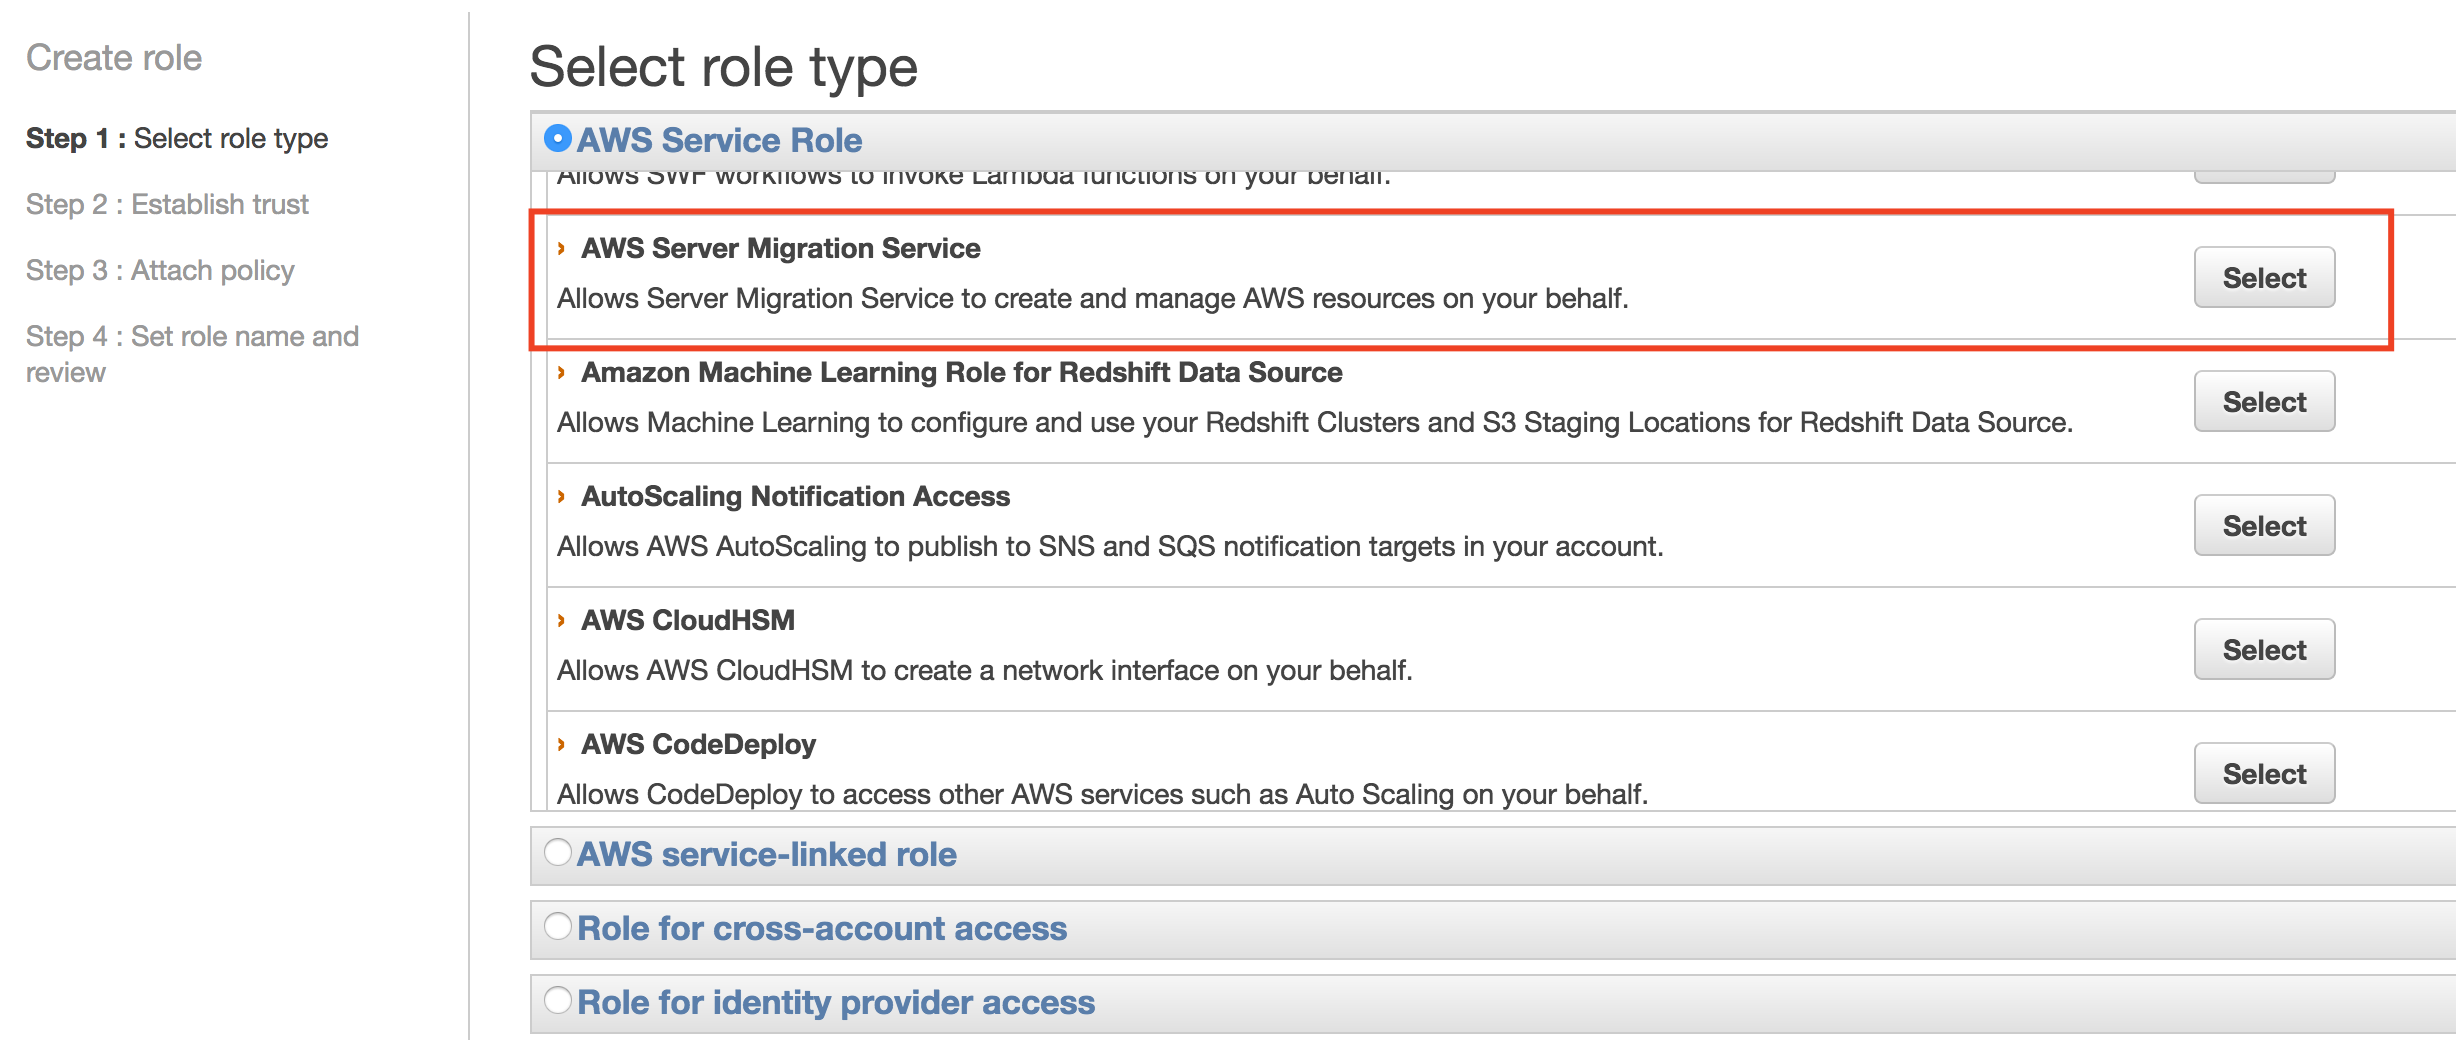The width and height of the screenshot is (2456, 1040).
Task: Pick Role for identity provider access radio
Action: pos(557,1000)
